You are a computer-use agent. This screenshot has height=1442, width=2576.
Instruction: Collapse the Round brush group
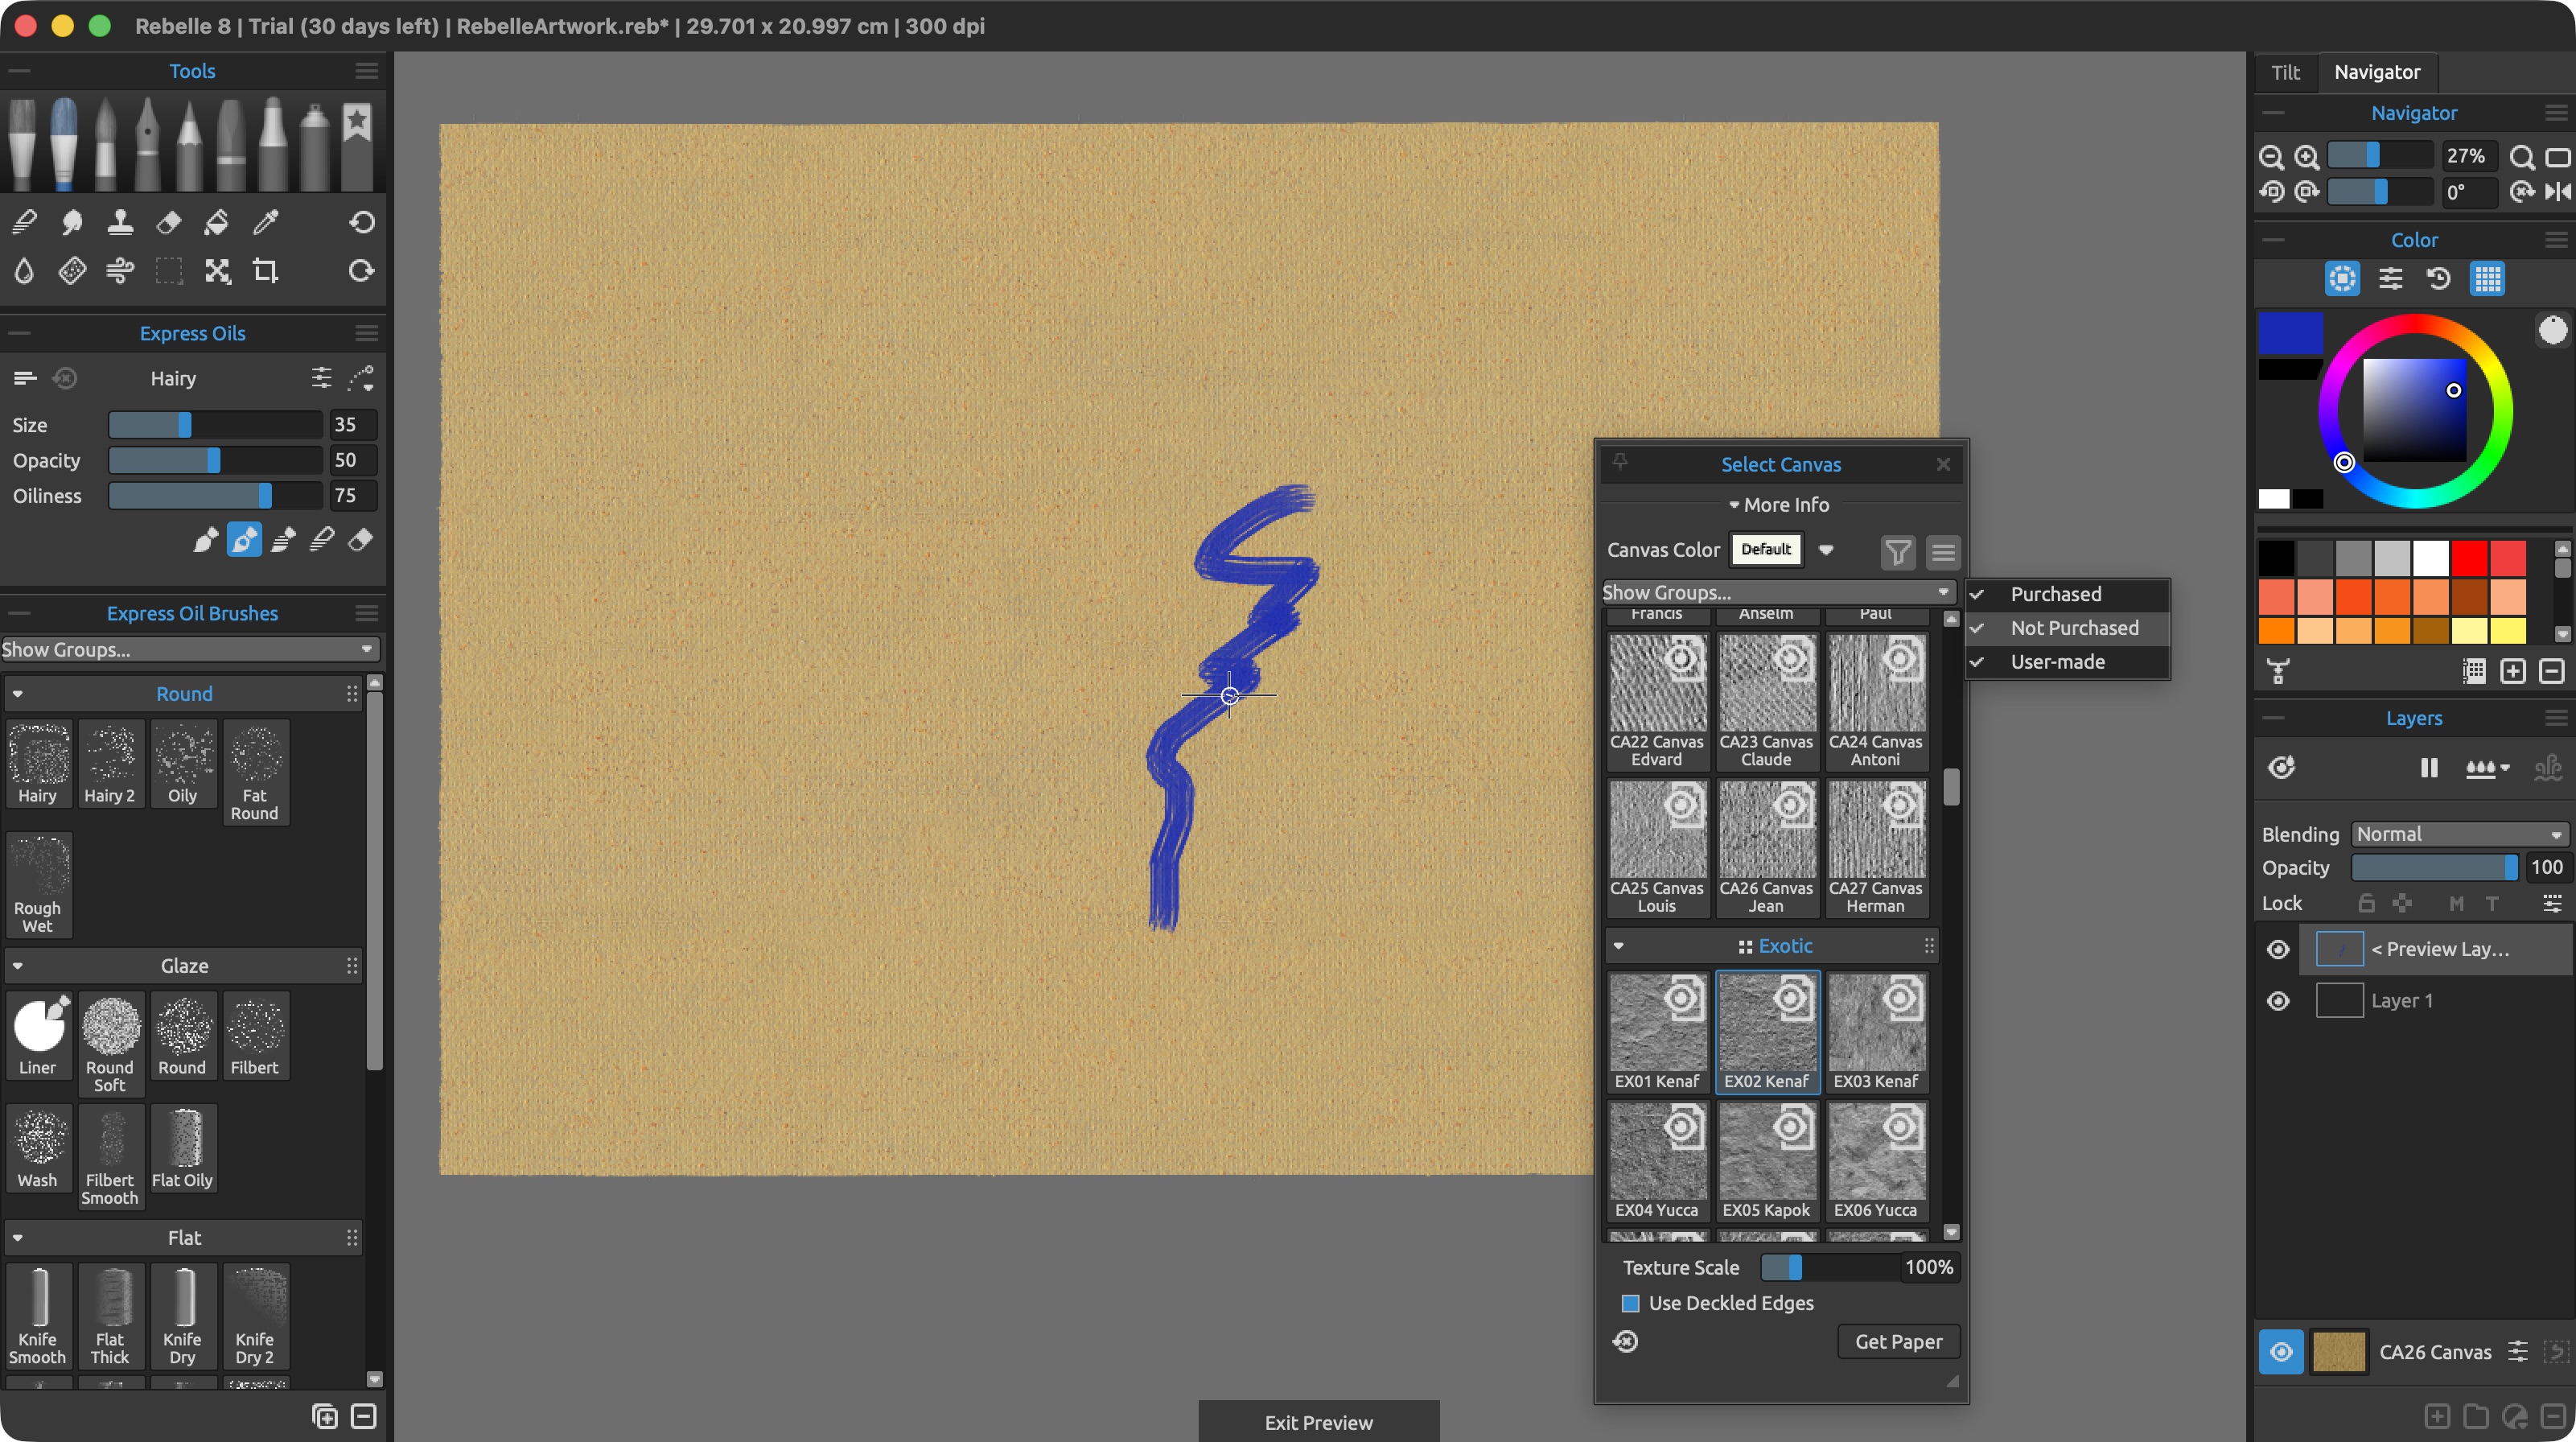pyautogui.click(x=18, y=694)
